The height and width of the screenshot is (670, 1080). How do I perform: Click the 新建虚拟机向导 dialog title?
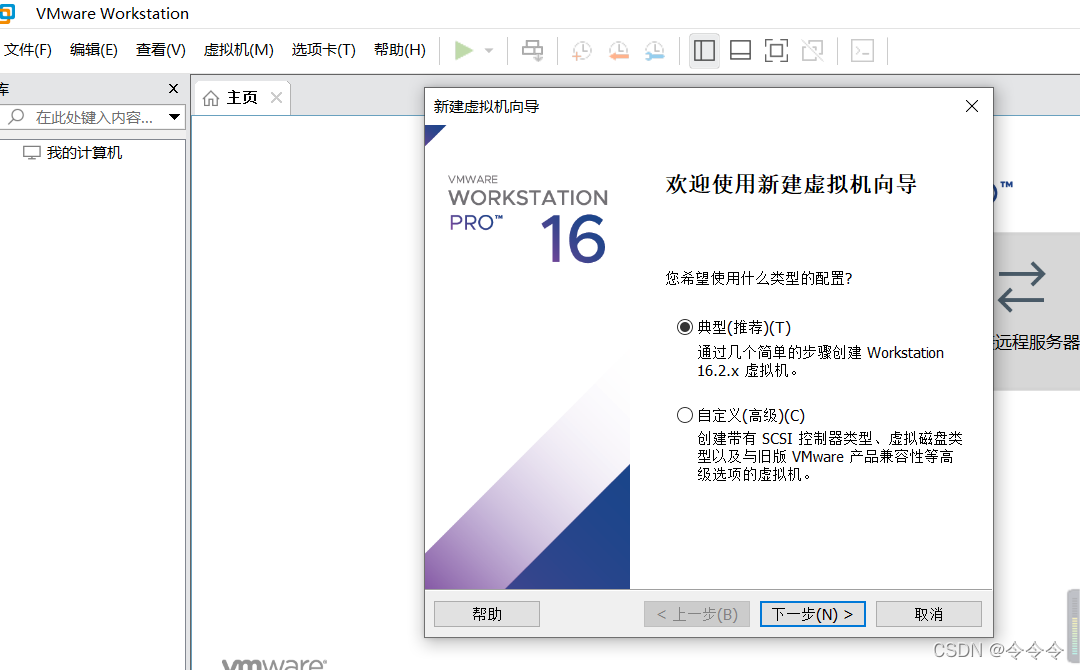pos(486,107)
